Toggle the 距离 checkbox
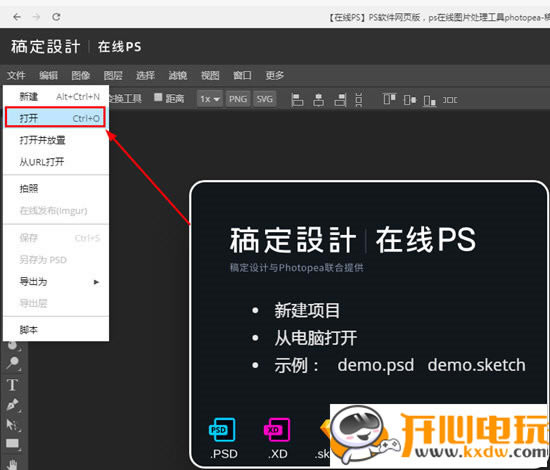The height and width of the screenshot is (470, 550). click(158, 97)
